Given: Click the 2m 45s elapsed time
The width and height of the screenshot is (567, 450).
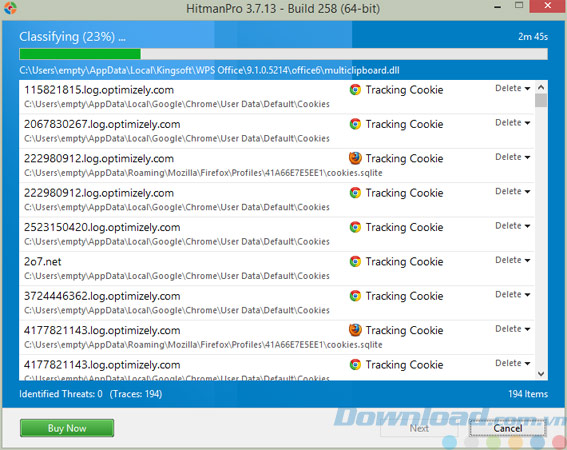Looking at the screenshot, I should [x=533, y=37].
